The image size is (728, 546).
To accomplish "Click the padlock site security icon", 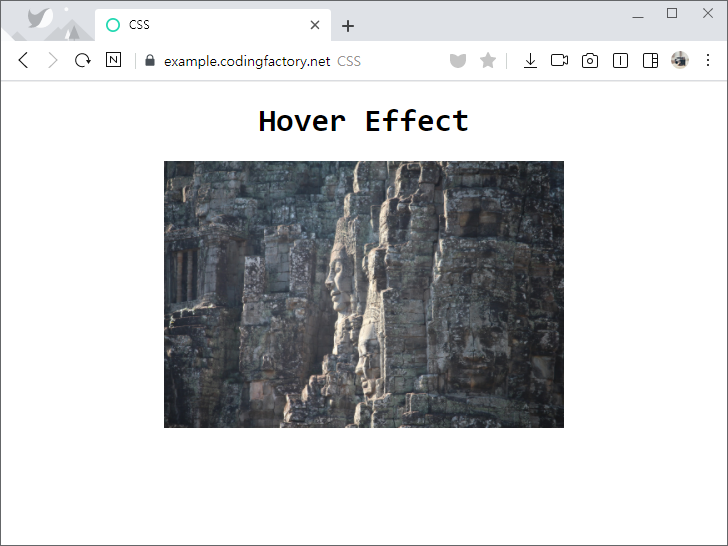I will [150, 60].
